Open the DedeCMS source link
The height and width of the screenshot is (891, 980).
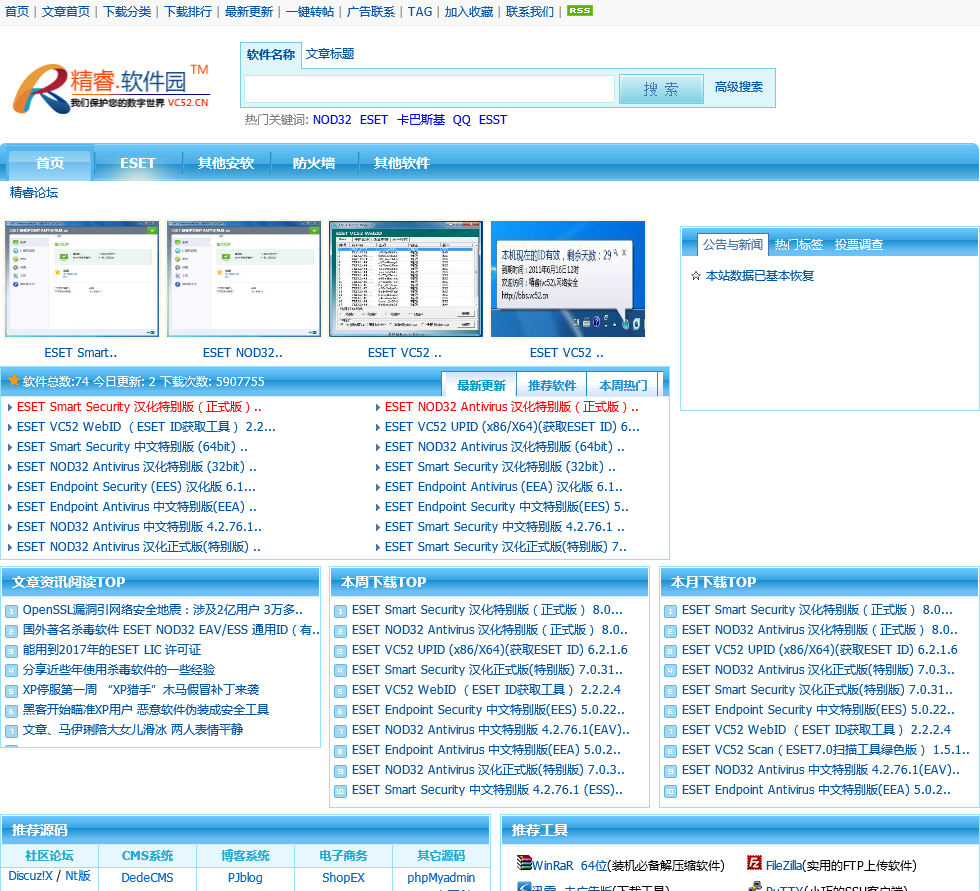pyautogui.click(x=148, y=877)
